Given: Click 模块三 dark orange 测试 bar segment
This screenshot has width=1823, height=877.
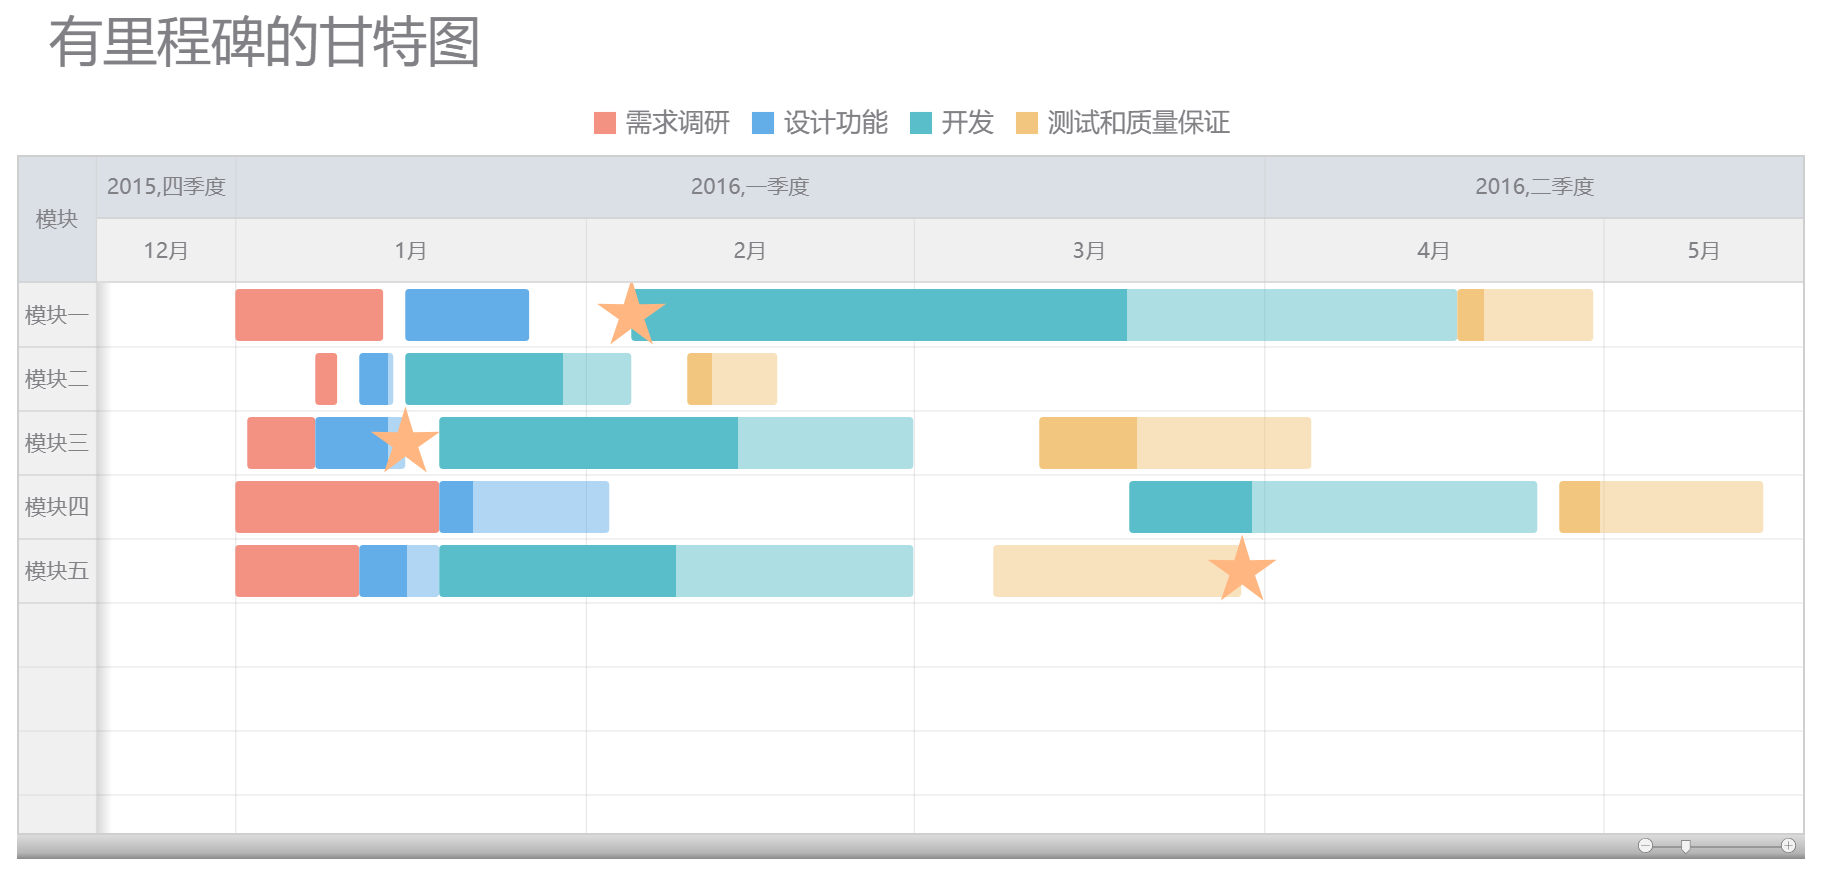Looking at the screenshot, I should (1087, 443).
